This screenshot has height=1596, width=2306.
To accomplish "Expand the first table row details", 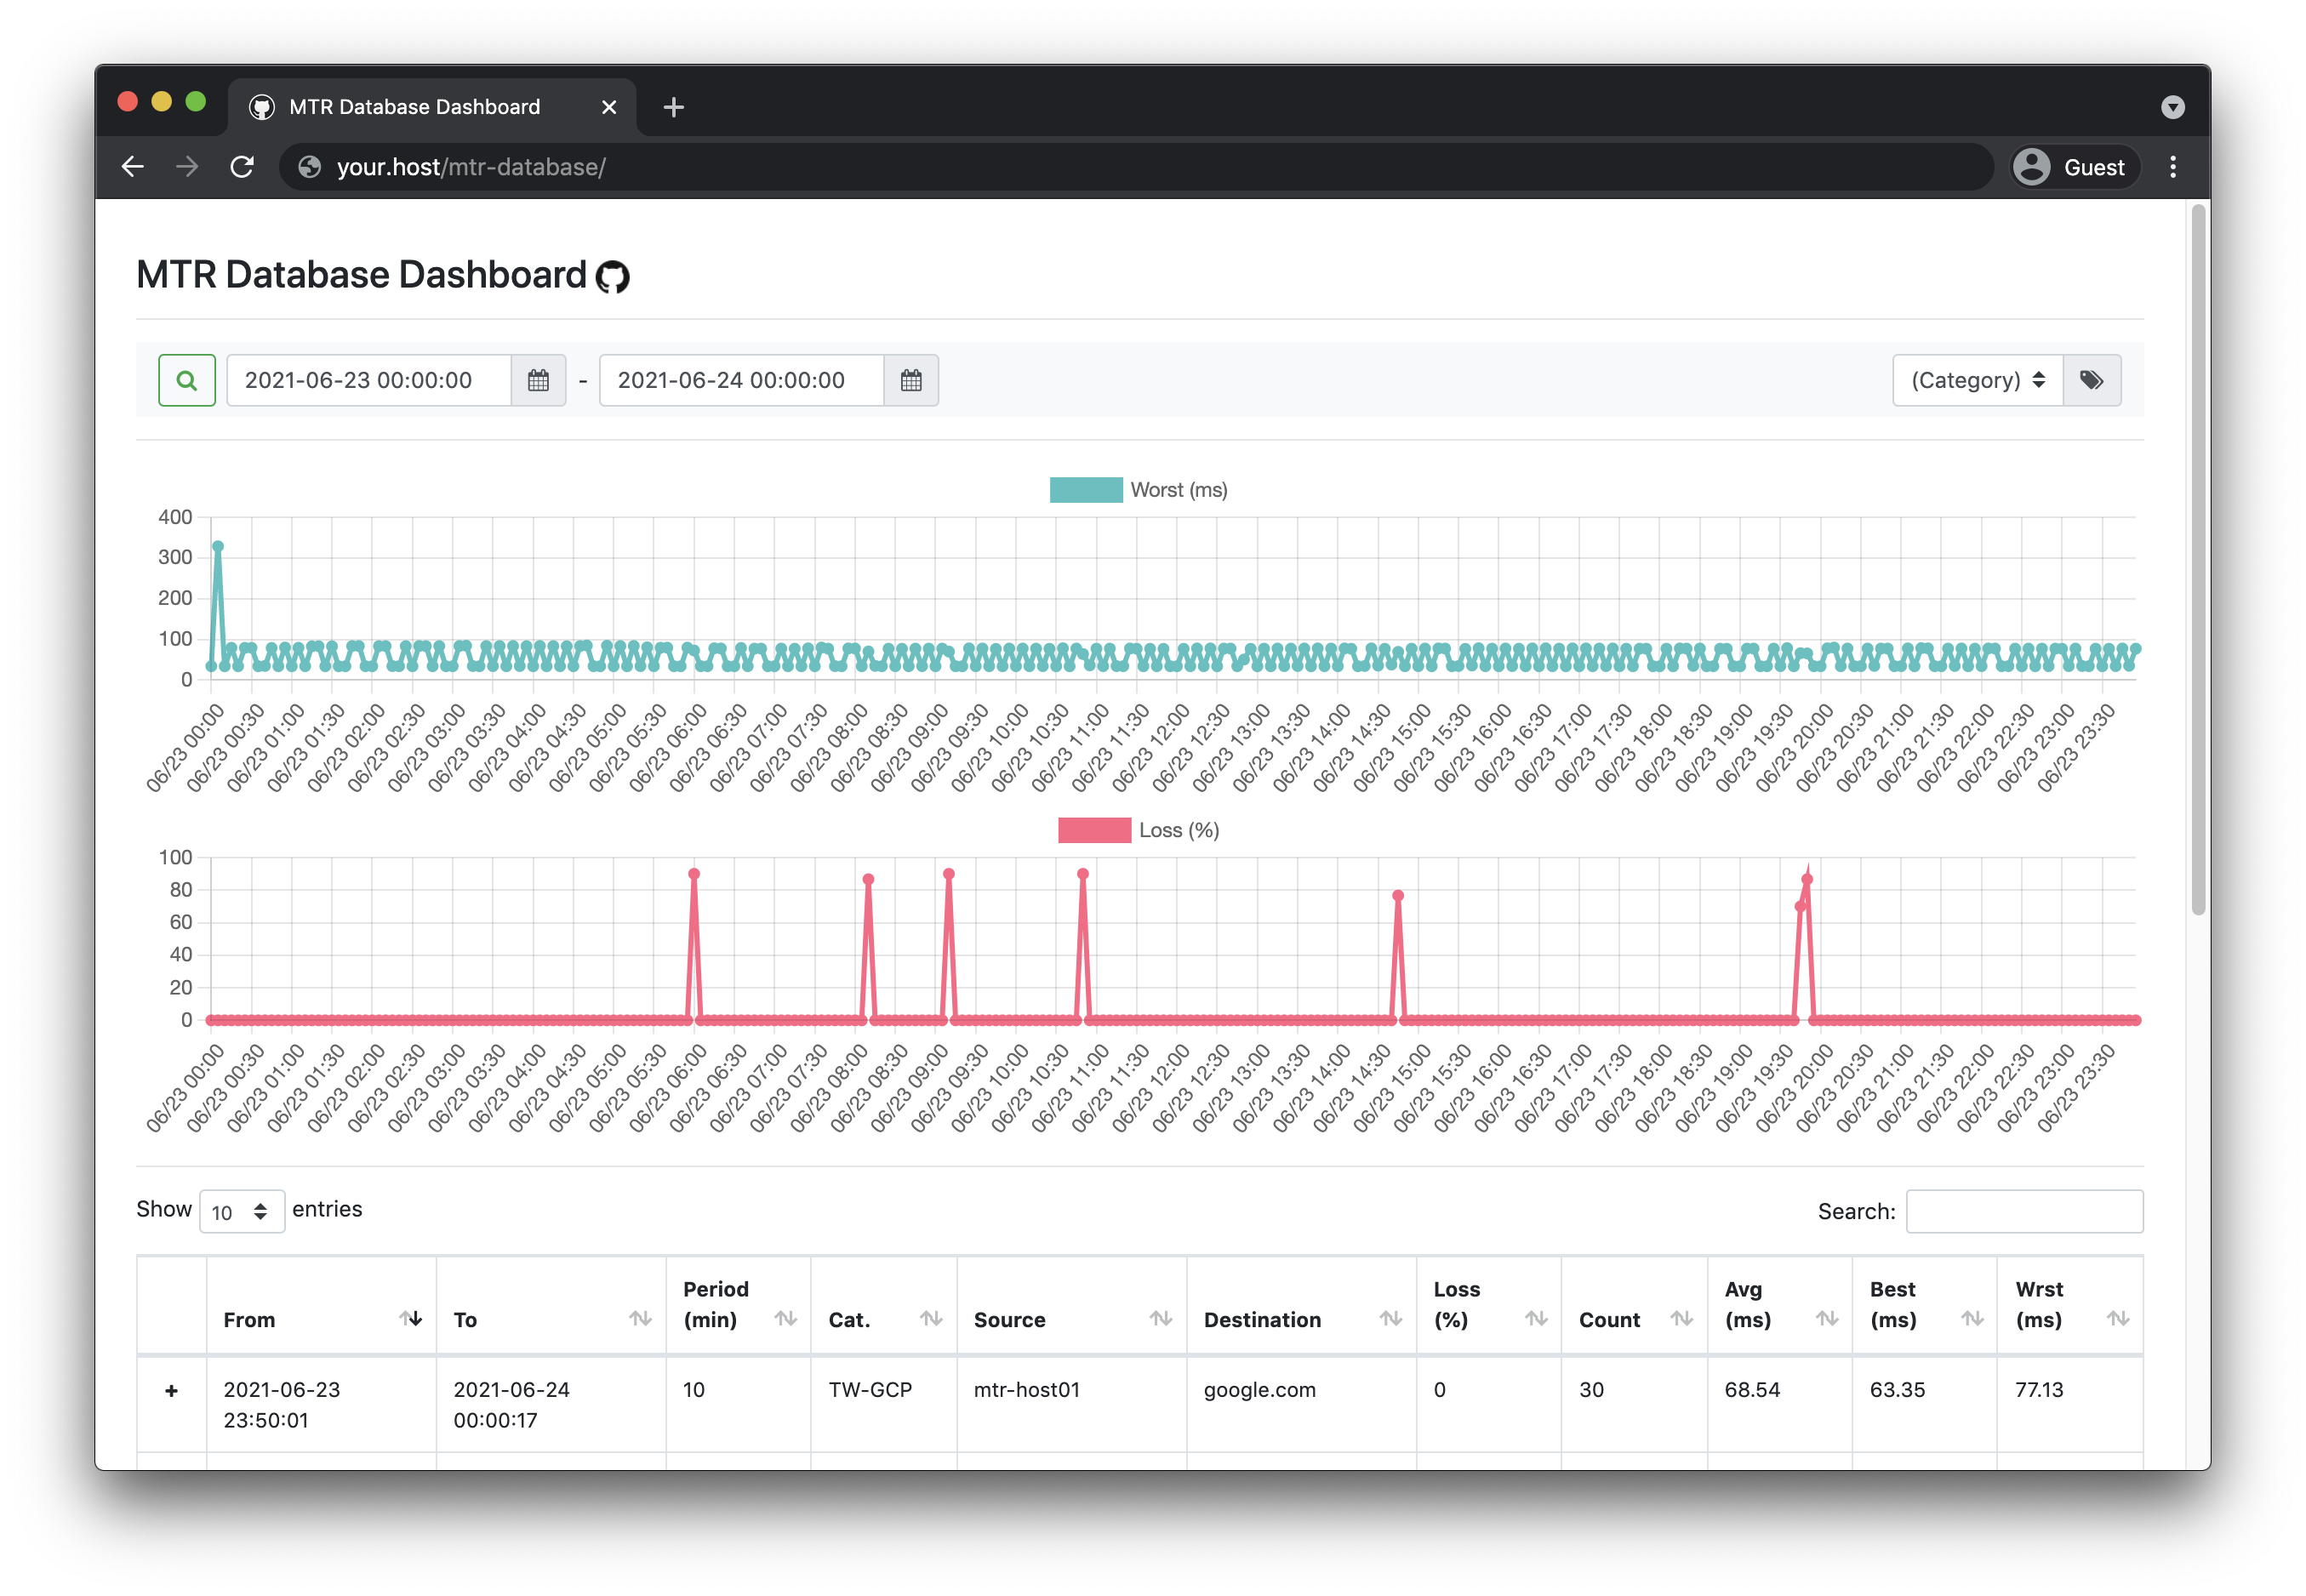I will (171, 1391).
